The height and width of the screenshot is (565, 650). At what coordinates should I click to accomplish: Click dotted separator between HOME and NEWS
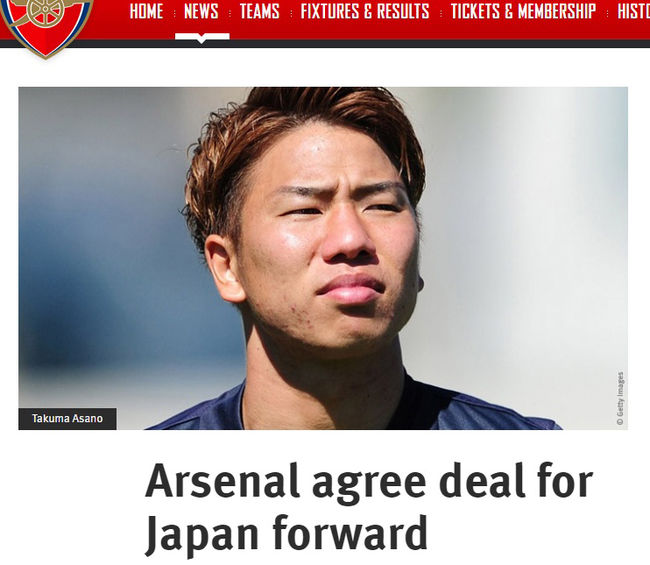coord(174,14)
